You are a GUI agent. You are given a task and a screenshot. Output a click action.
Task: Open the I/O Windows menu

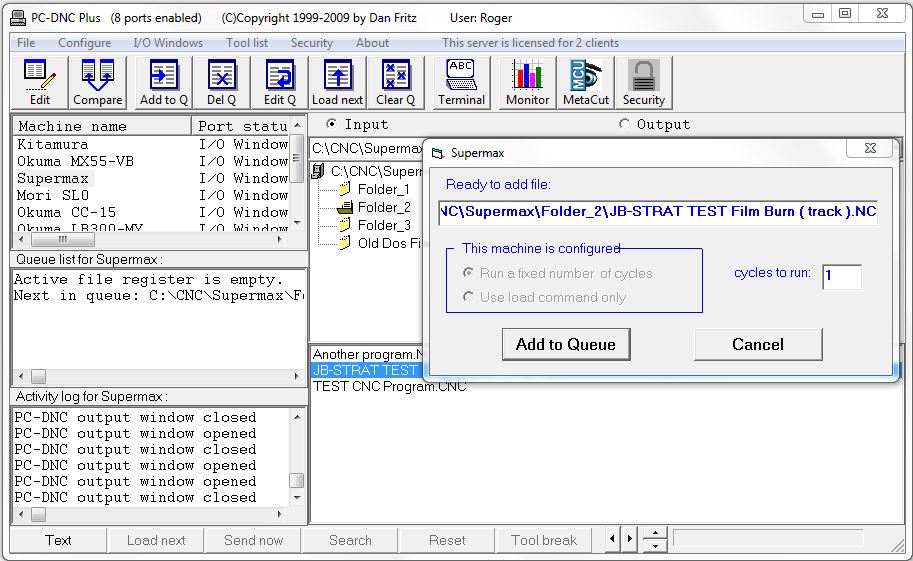tap(168, 43)
